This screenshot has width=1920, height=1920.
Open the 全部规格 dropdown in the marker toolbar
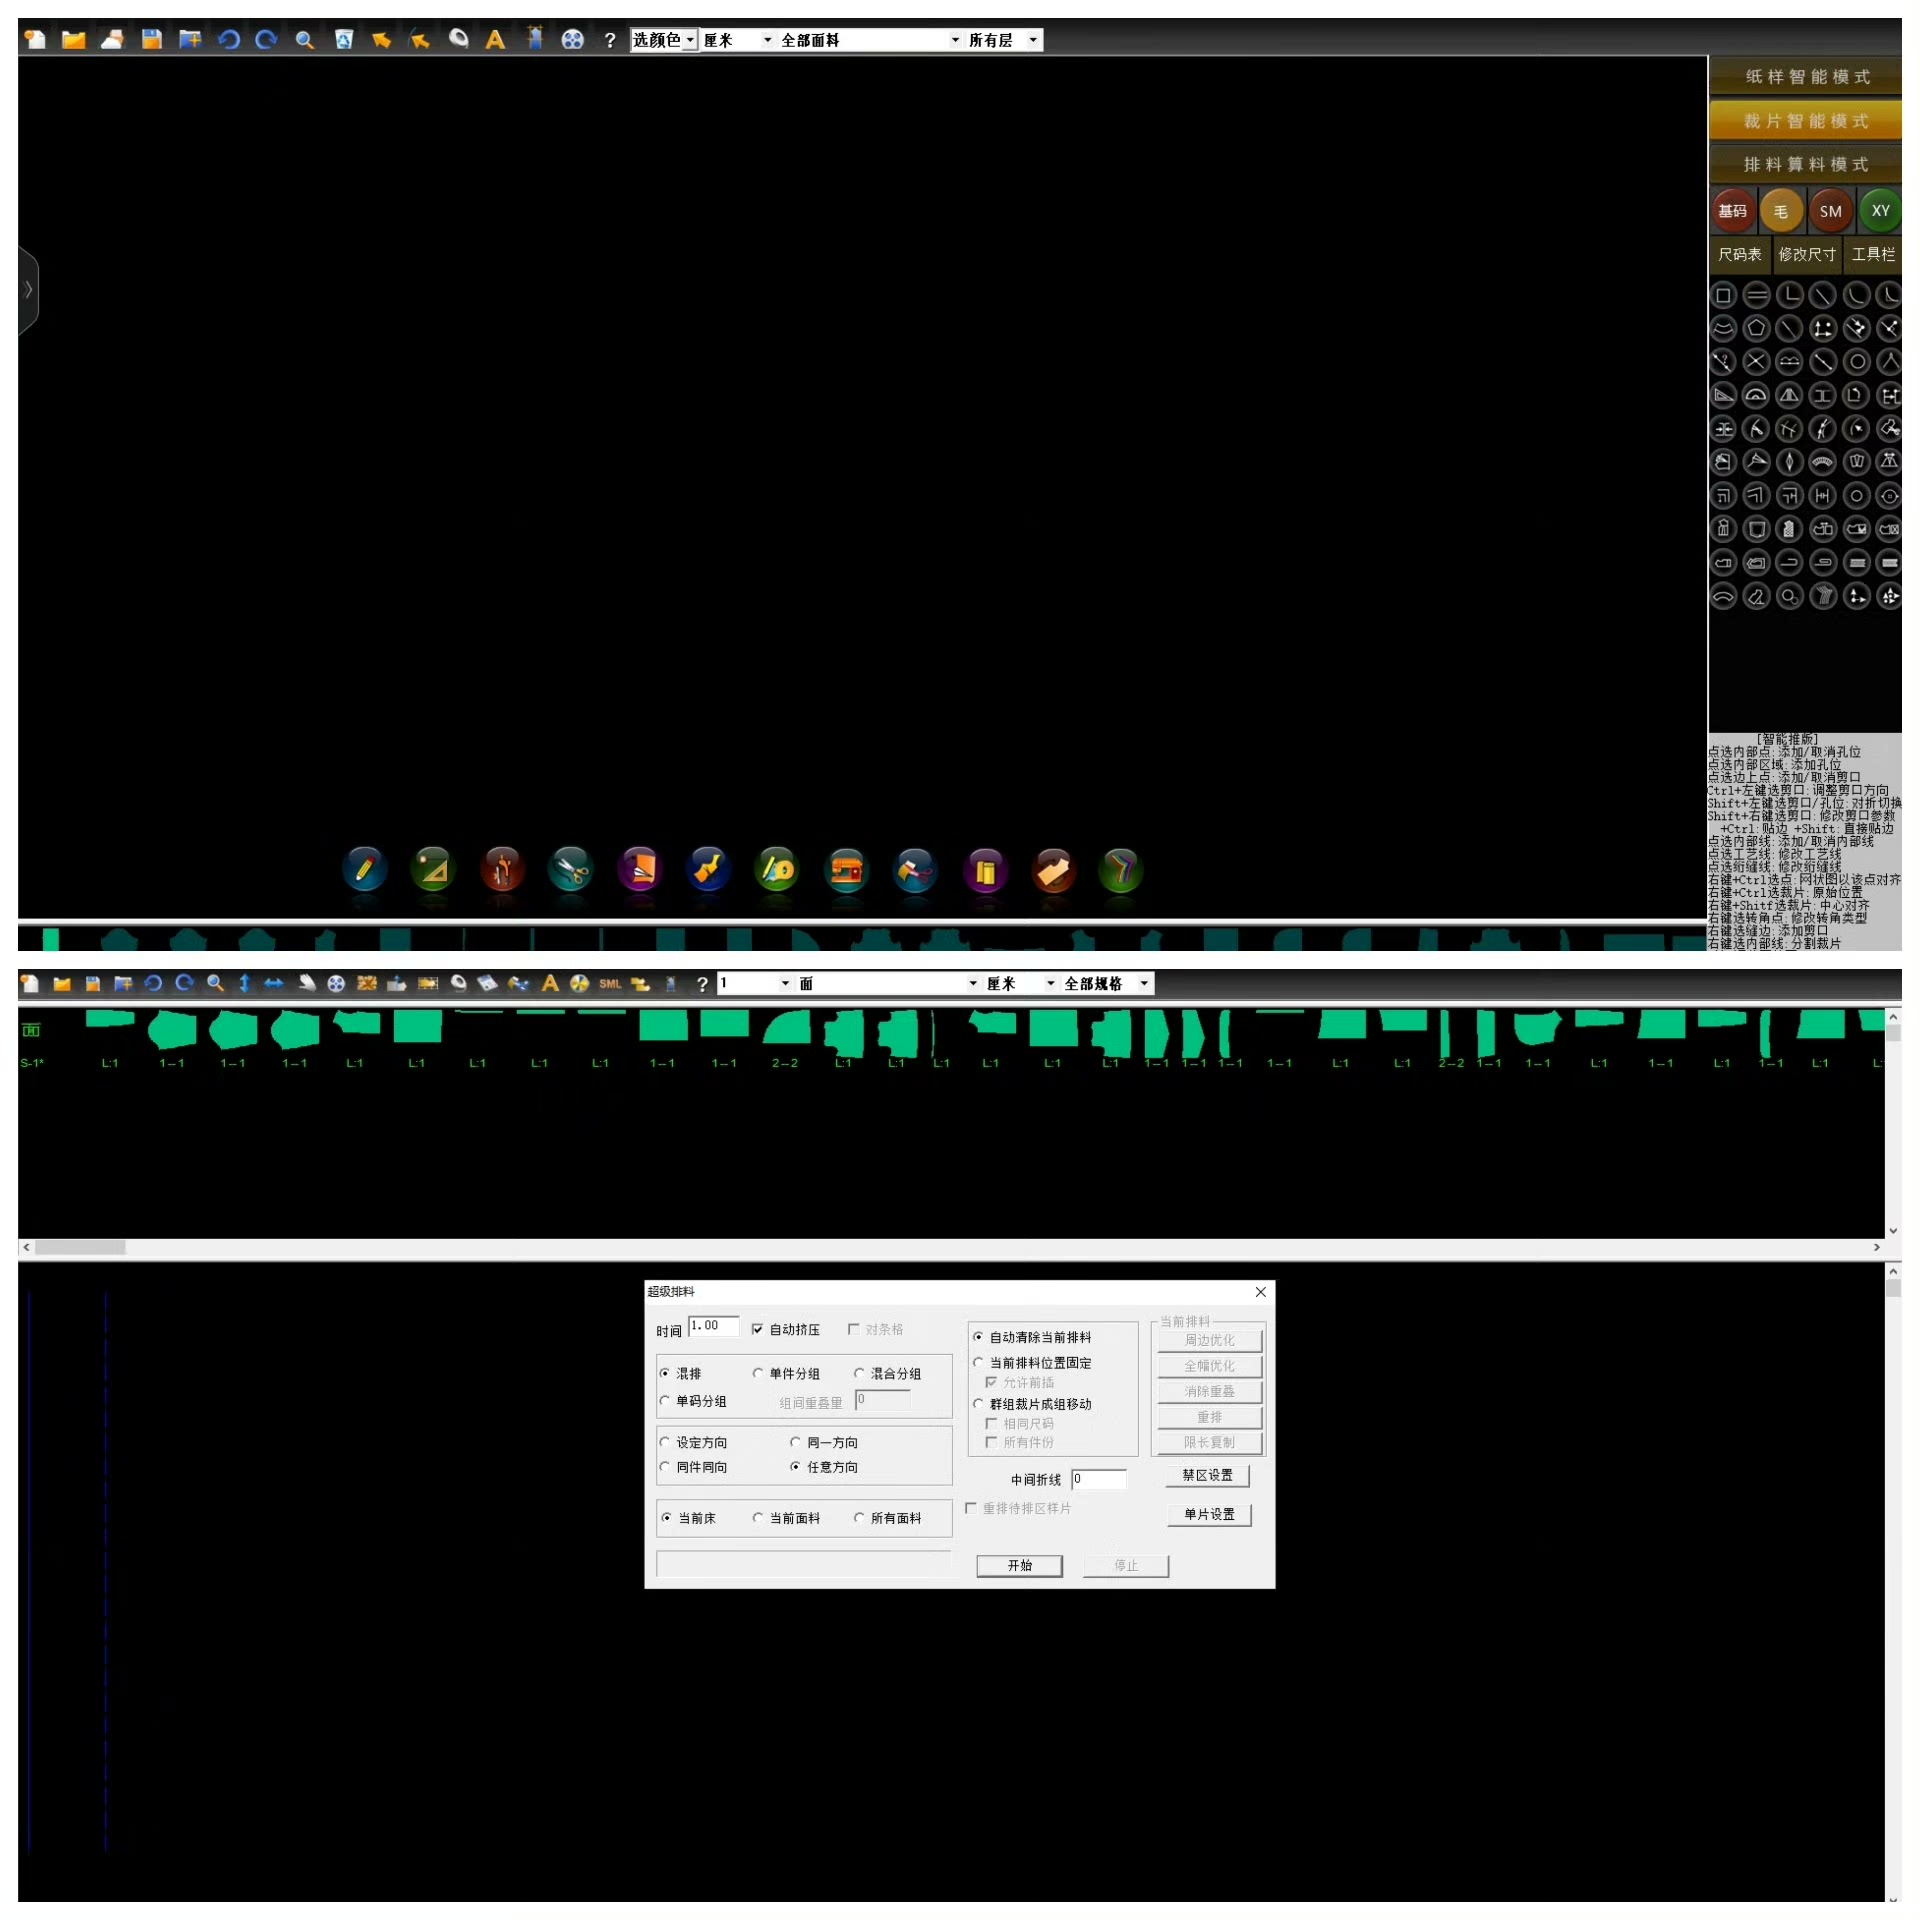[x=1143, y=984]
